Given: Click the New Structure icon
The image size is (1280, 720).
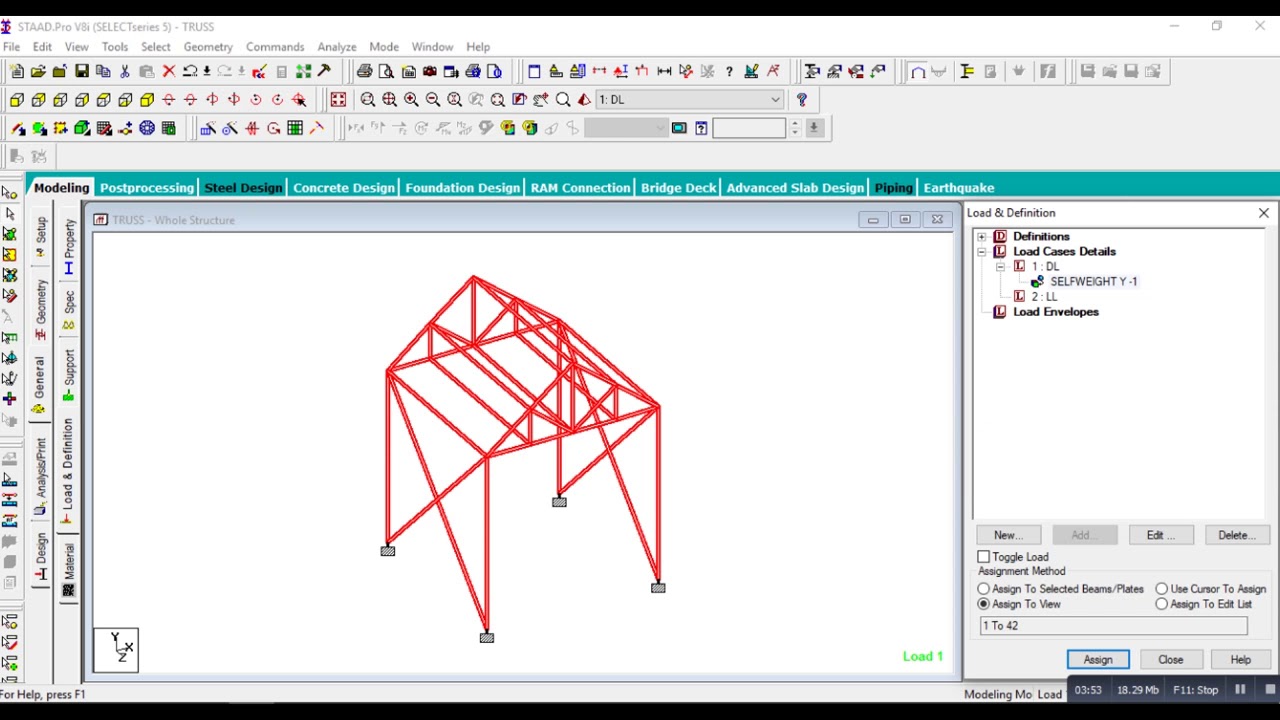Looking at the screenshot, I should 16,71.
